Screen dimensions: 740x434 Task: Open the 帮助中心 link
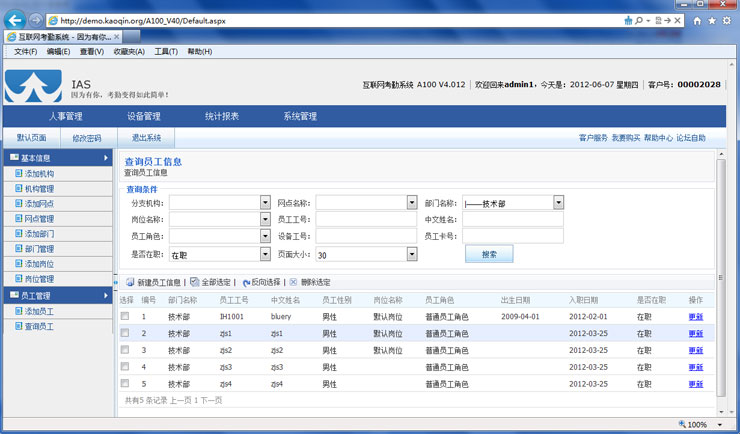[658, 138]
